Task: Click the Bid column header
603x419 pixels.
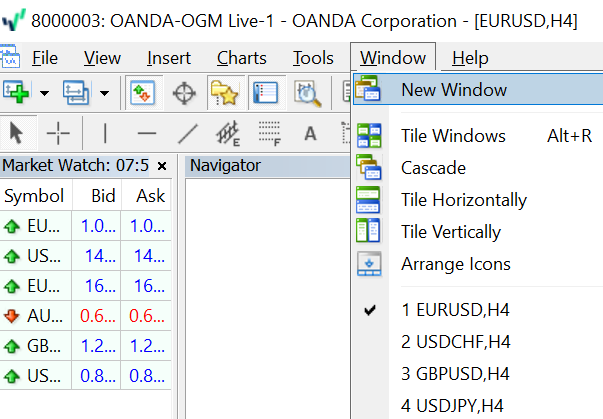Action: point(97,196)
